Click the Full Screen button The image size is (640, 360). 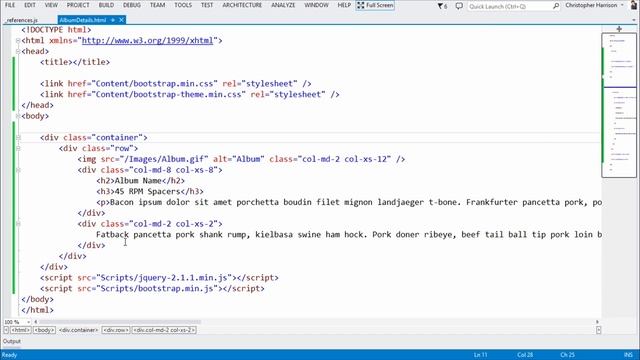click(375, 5)
